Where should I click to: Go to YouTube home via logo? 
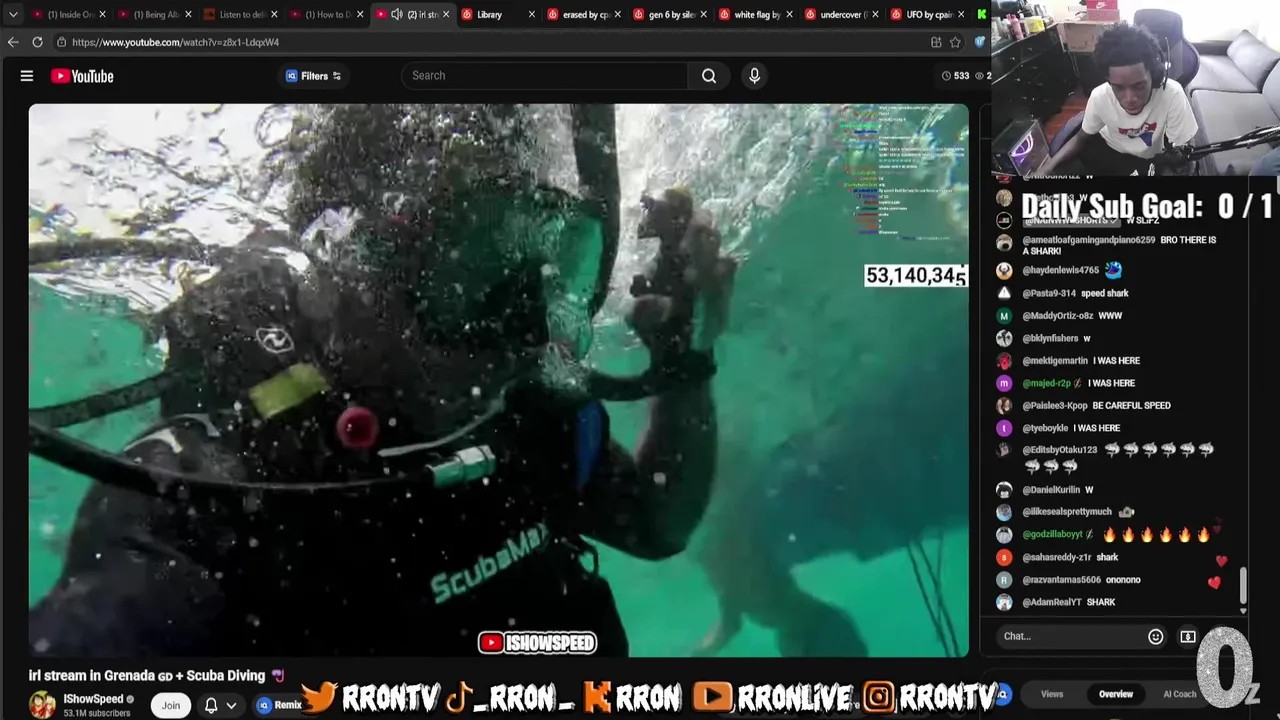(82, 76)
